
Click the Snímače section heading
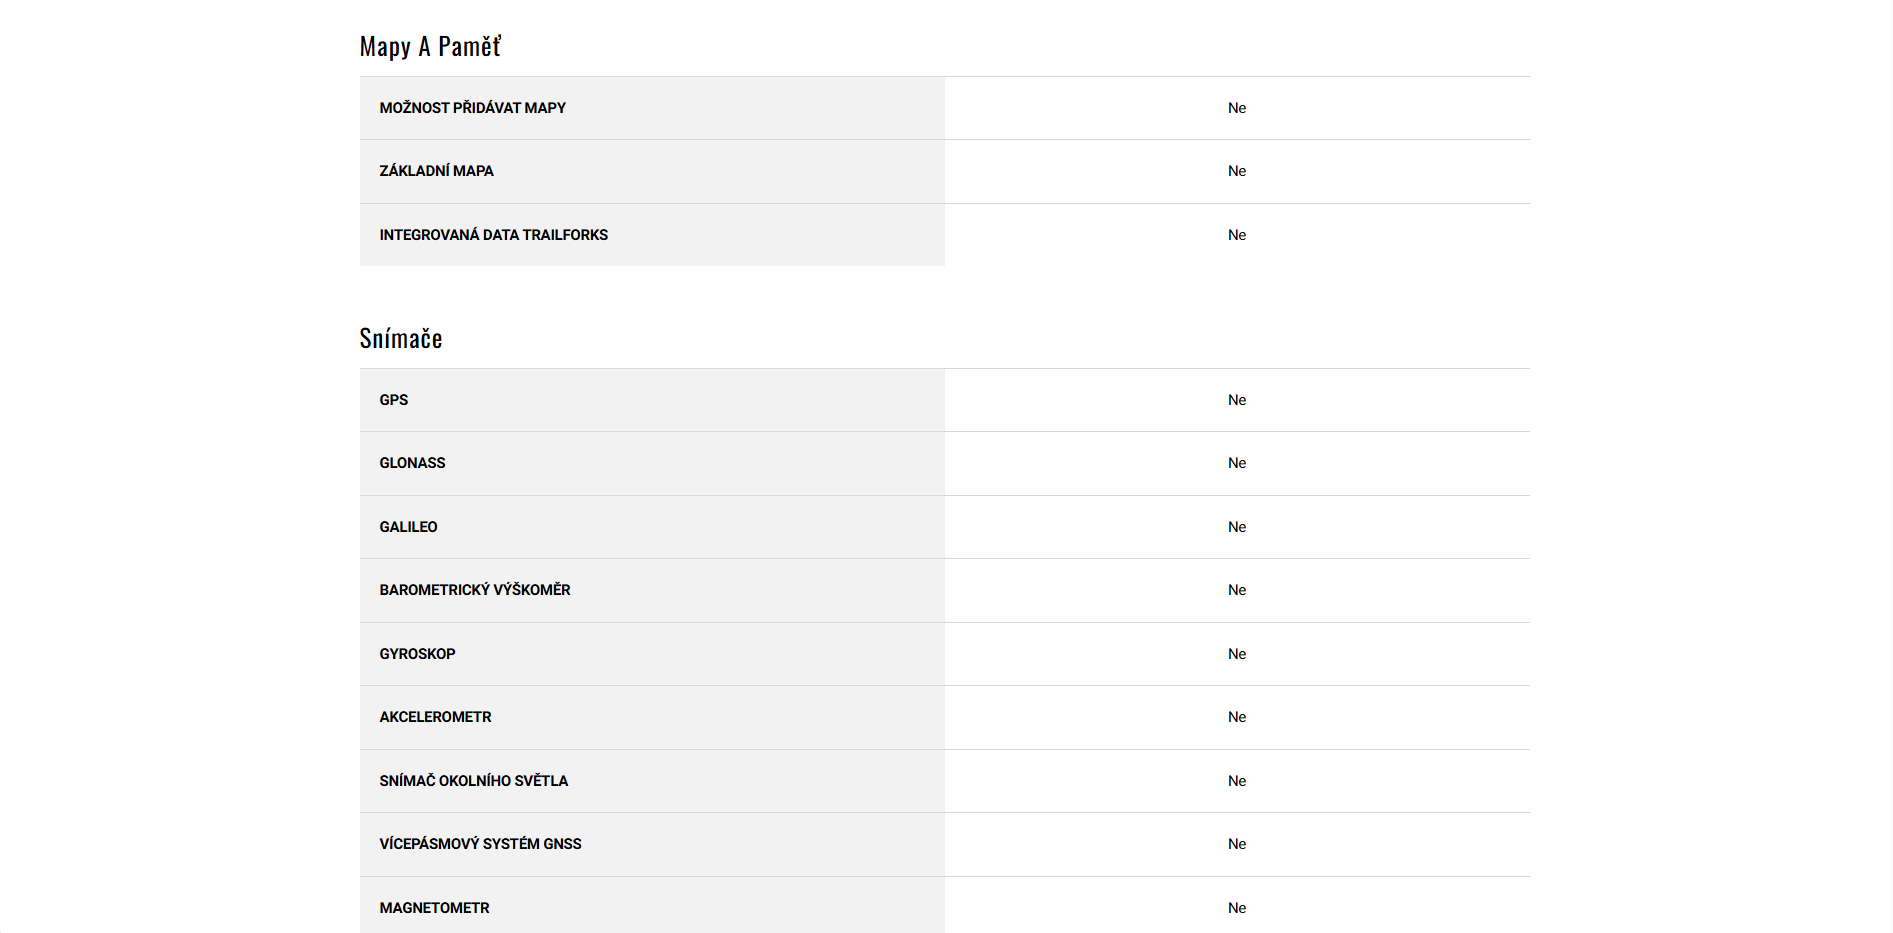point(400,339)
